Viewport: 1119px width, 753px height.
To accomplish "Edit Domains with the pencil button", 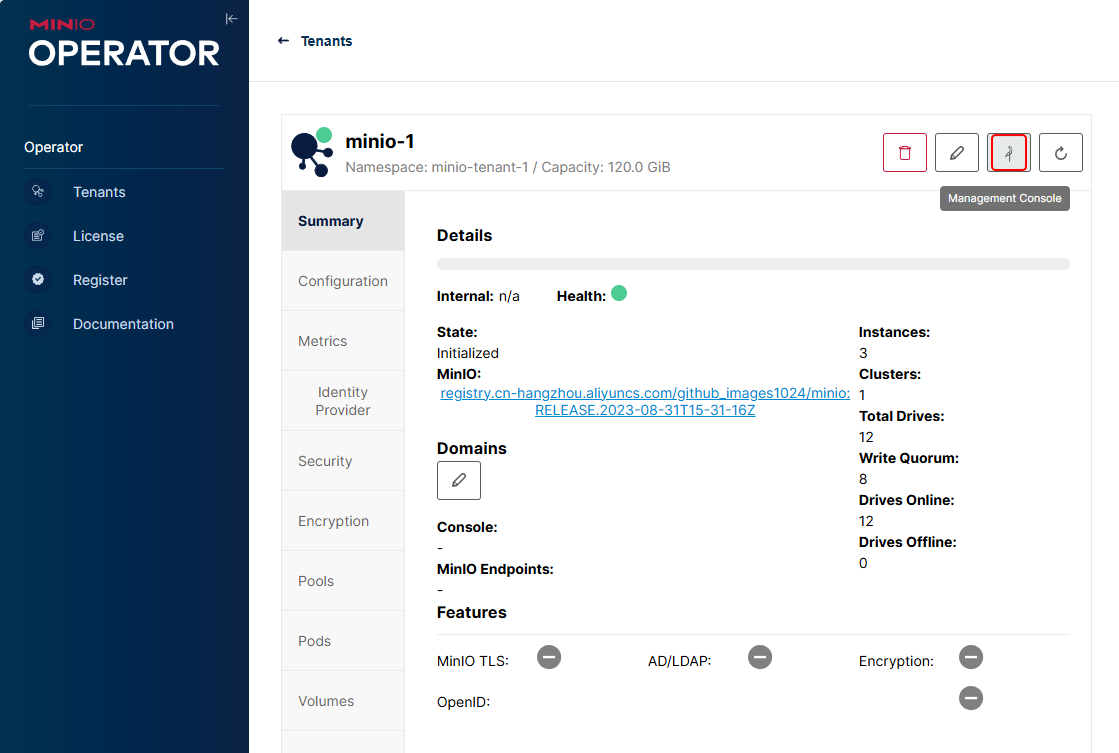I will click(x=459, y=480).
